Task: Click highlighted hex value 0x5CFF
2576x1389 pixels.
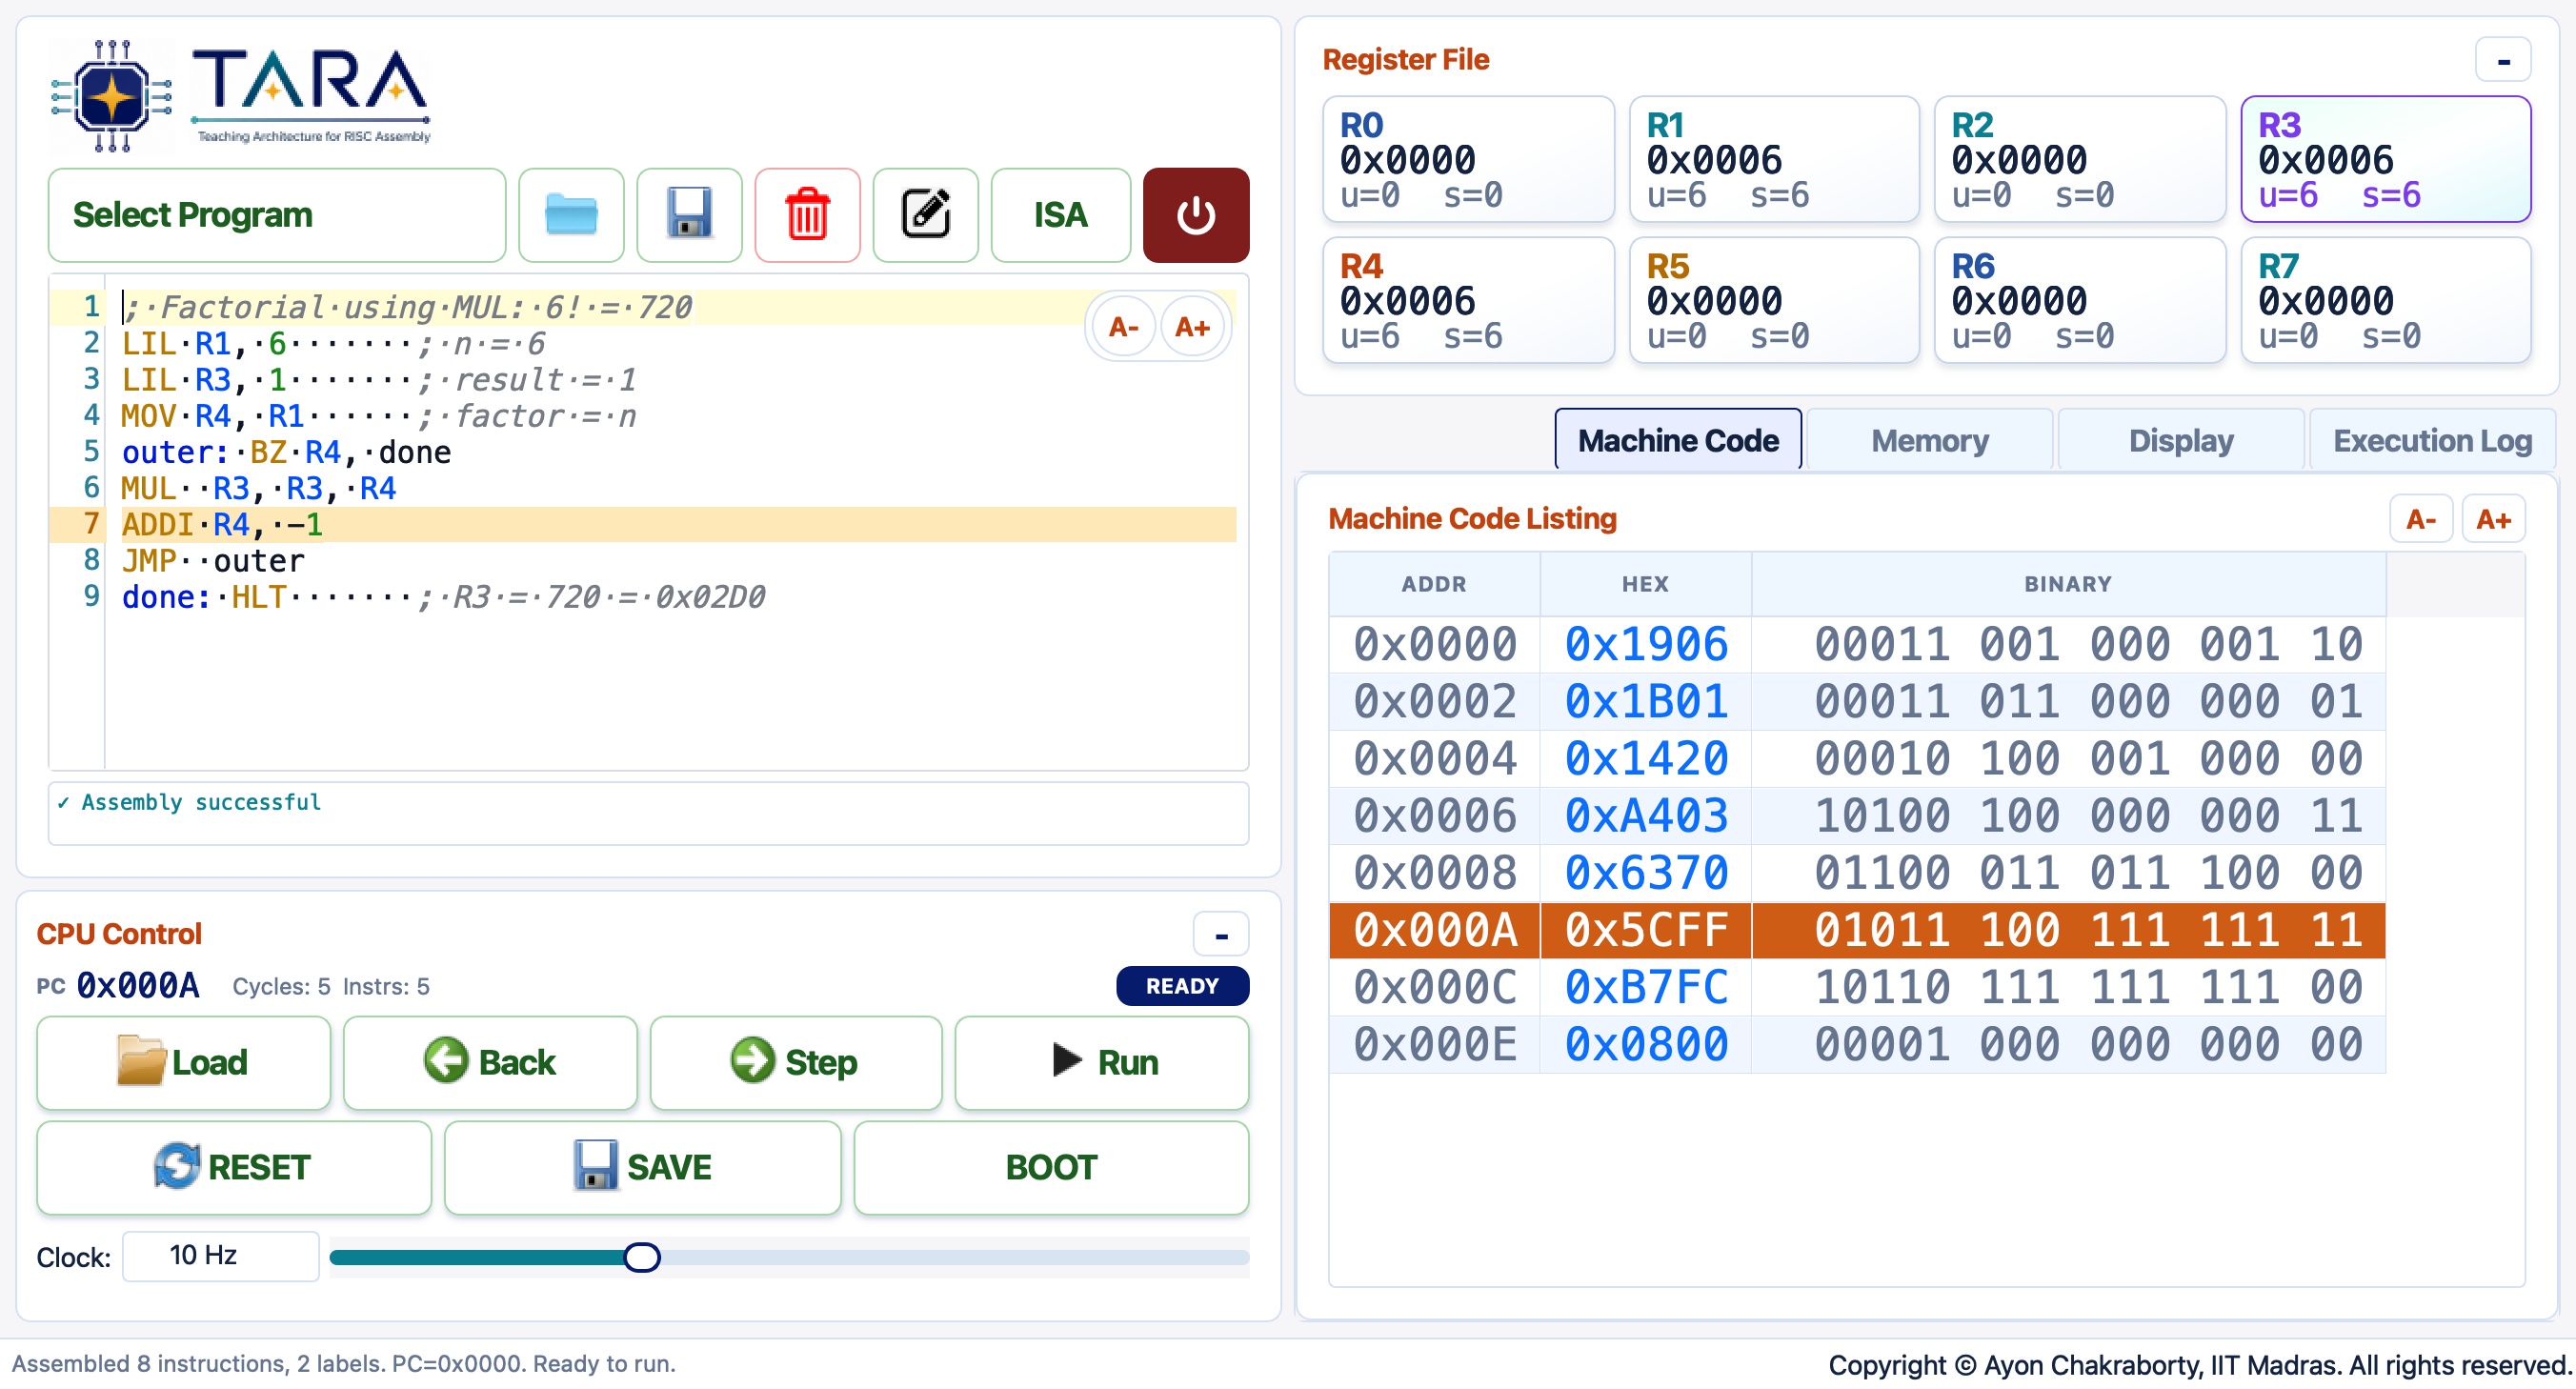Action: click(1646, 930)
